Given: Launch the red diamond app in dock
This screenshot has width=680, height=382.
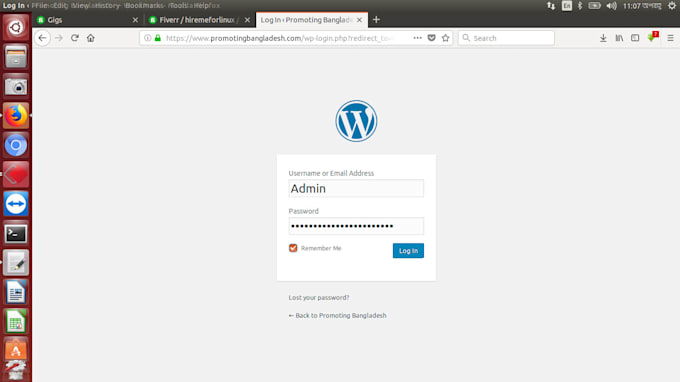Looking at the screenshot, I should tap(16, 175).
